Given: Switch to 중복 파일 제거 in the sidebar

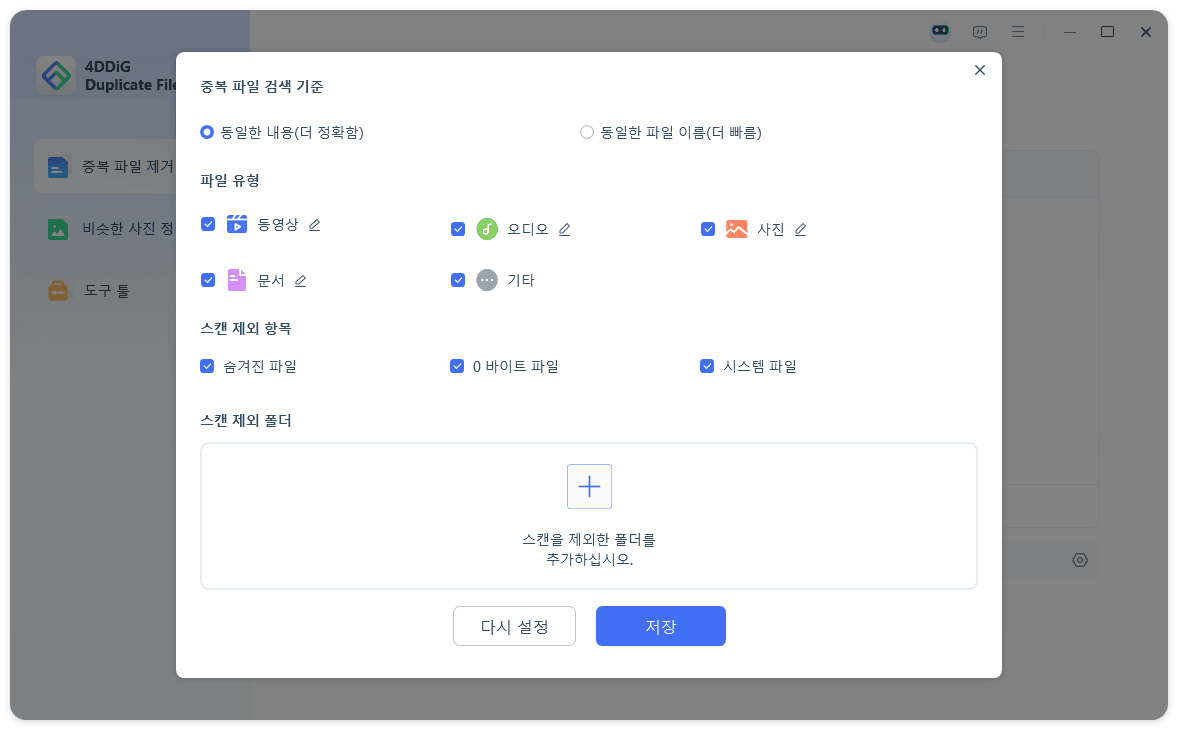Looking at the screenshot, I should [x=59, y=166].
